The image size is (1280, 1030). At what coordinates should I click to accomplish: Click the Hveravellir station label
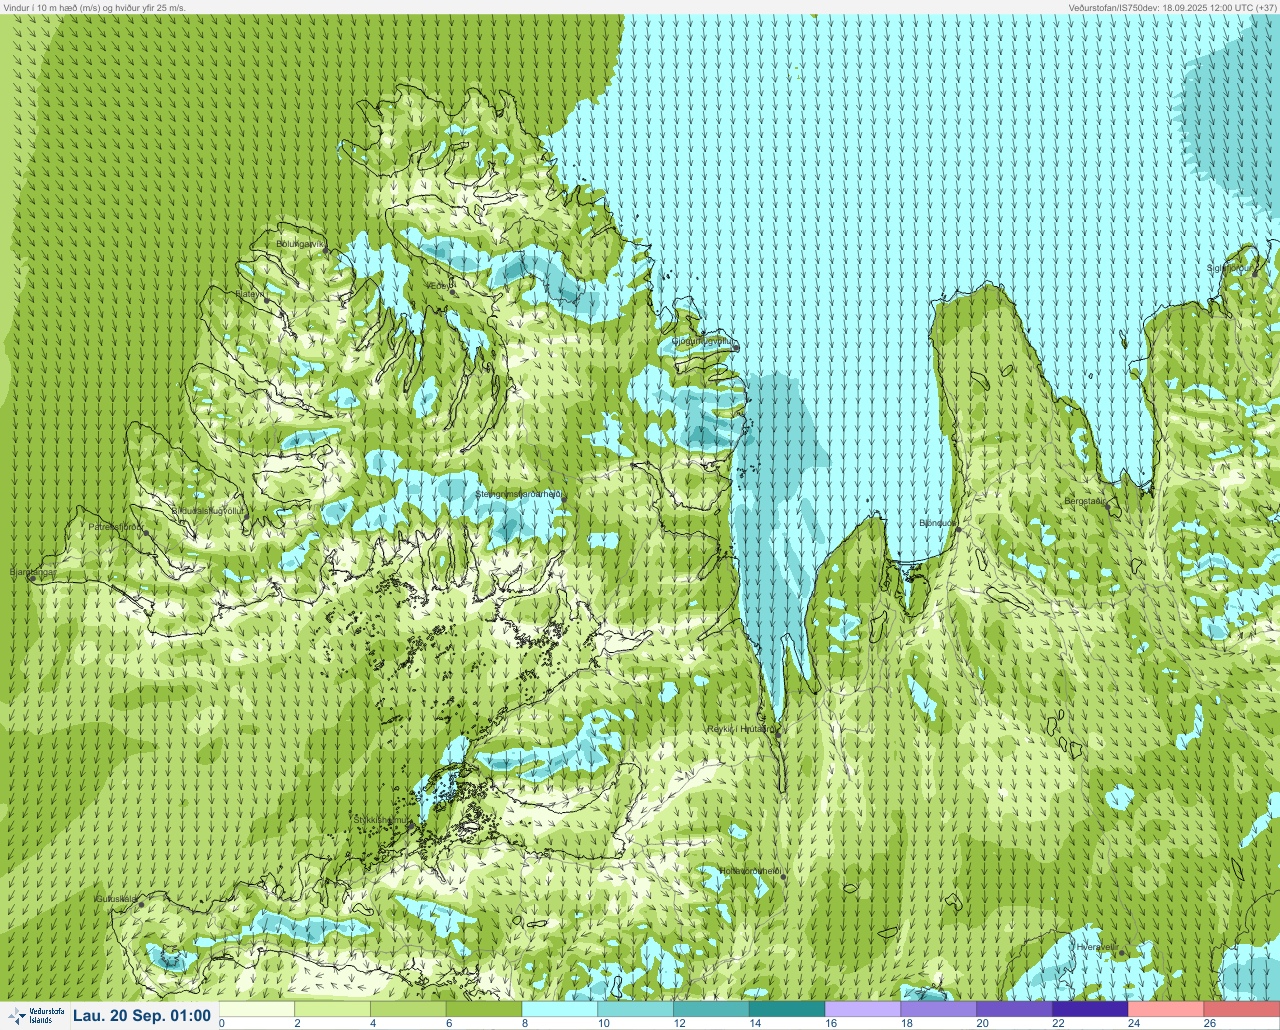click(1097, 947)
